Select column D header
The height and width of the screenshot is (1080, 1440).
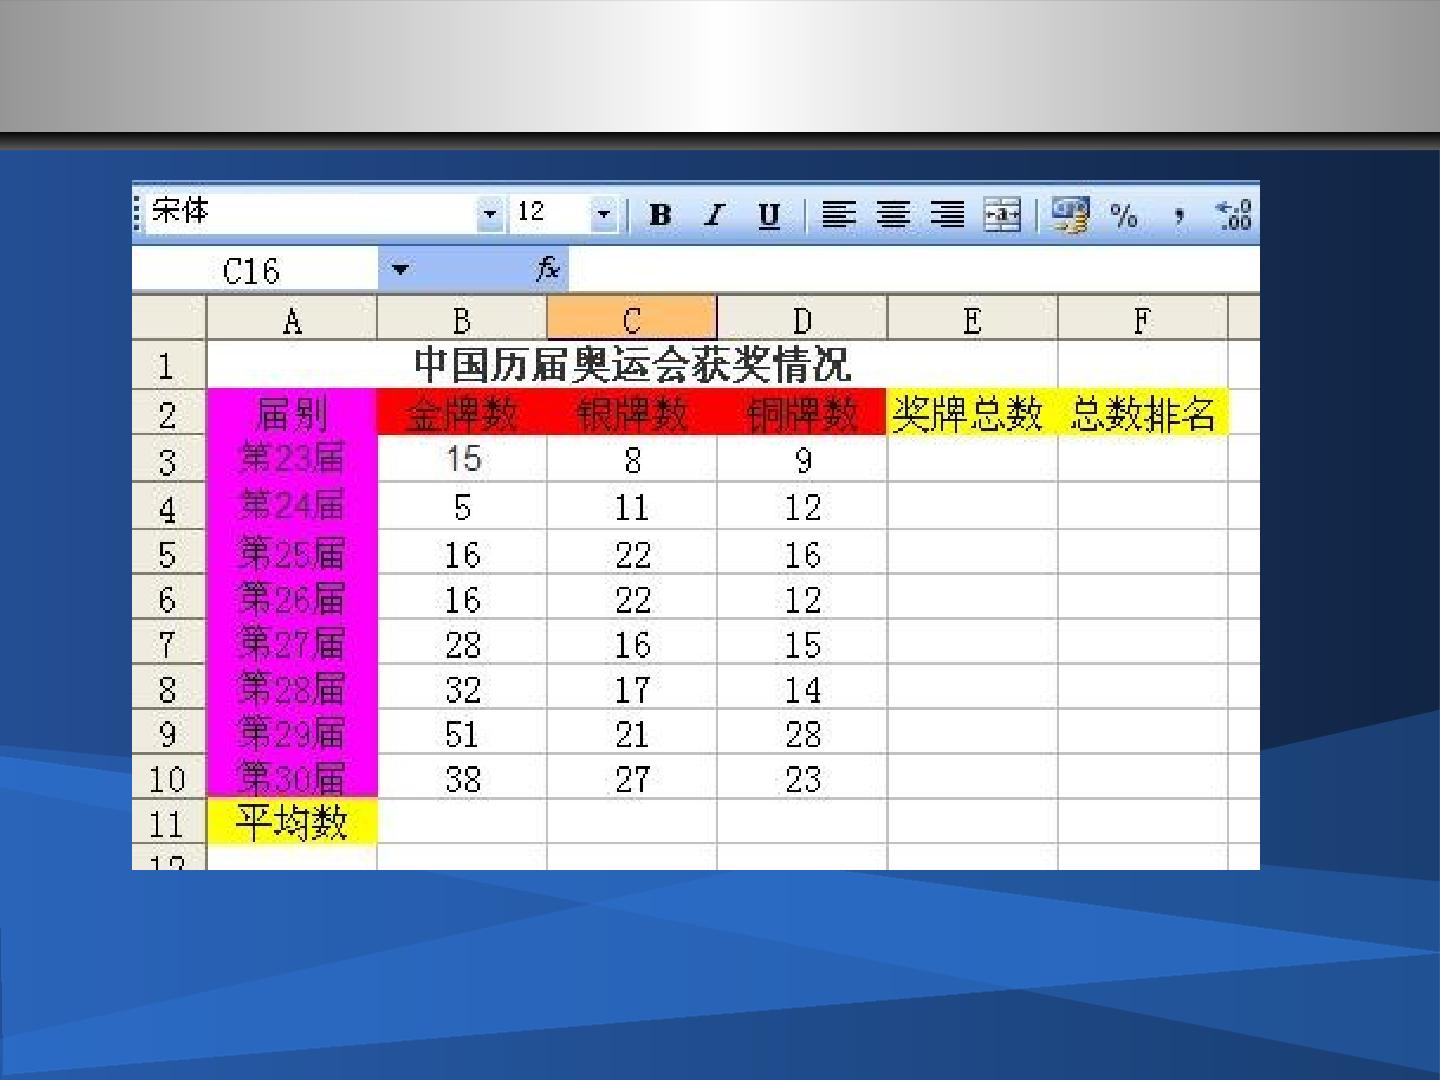click(802, 320)
